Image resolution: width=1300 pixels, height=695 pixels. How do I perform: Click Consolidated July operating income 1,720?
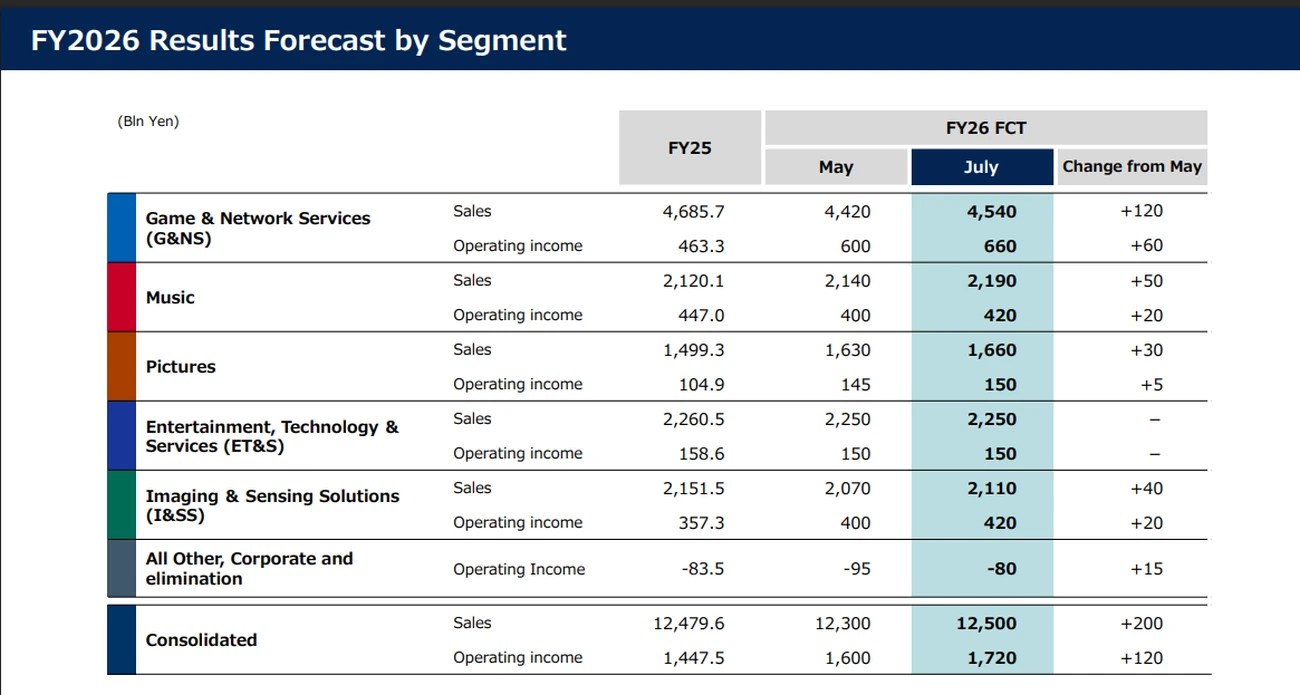click(x=992, y=658)
